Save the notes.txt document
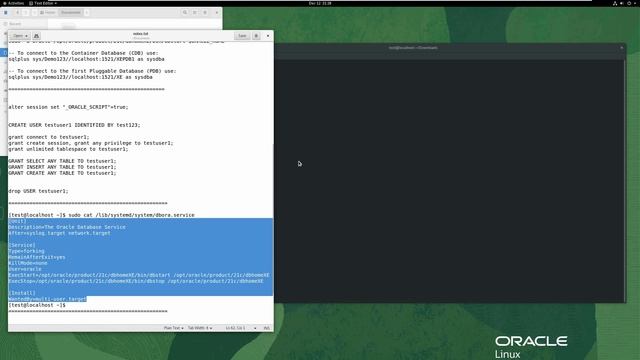Viewport: 640px width, 360px height. [242, 36]
